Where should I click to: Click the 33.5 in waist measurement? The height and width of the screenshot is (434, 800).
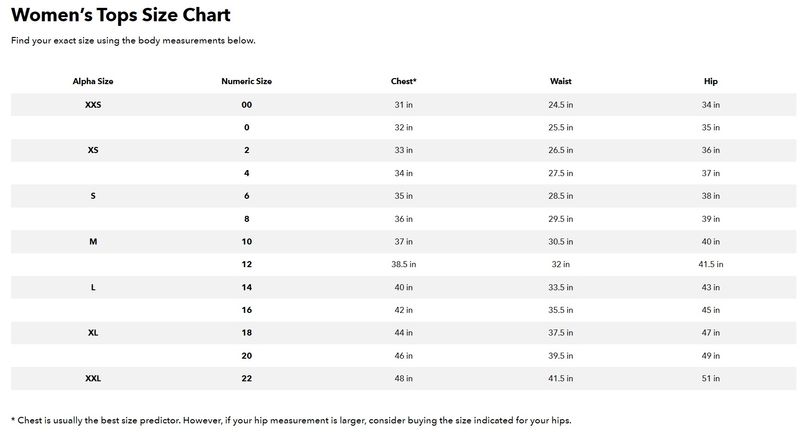point(560,287)
